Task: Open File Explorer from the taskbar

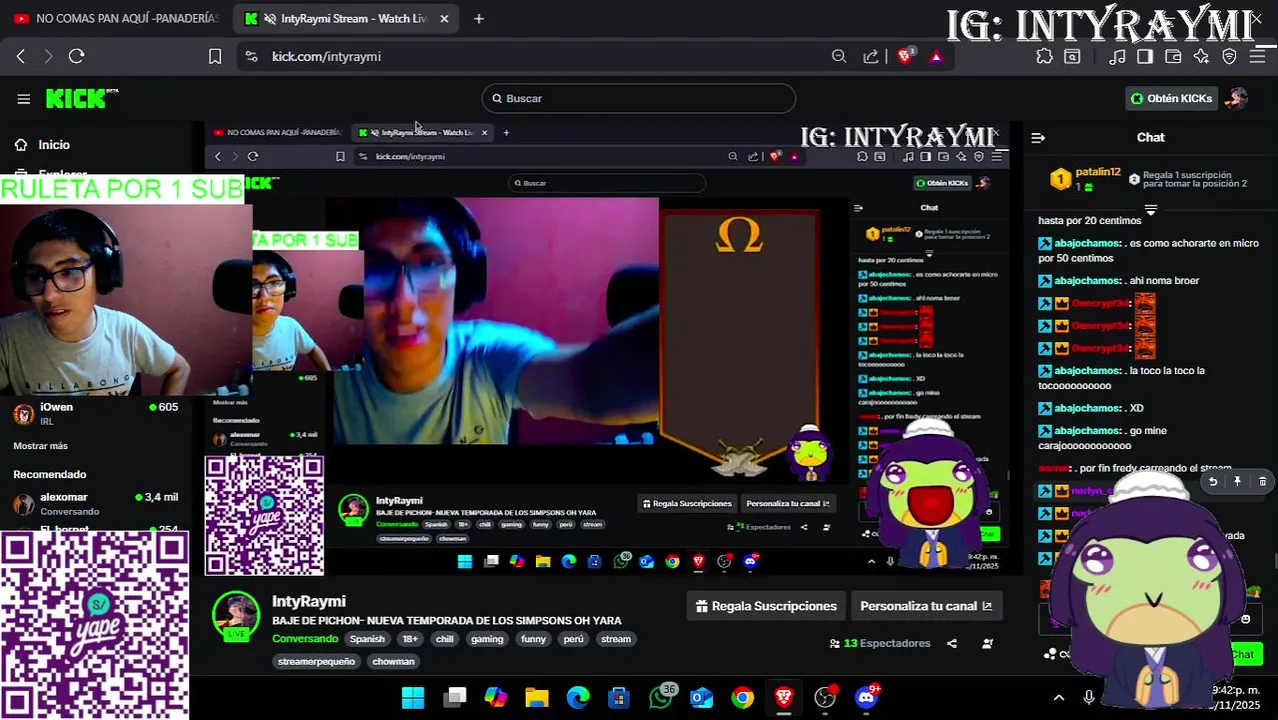Action: click(537, 697)
